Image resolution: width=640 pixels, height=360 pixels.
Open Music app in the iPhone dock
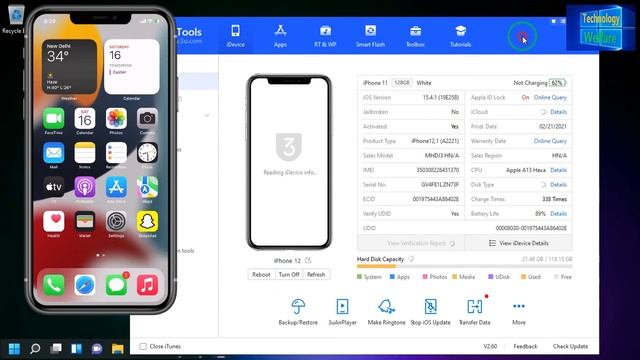point(147,285)
